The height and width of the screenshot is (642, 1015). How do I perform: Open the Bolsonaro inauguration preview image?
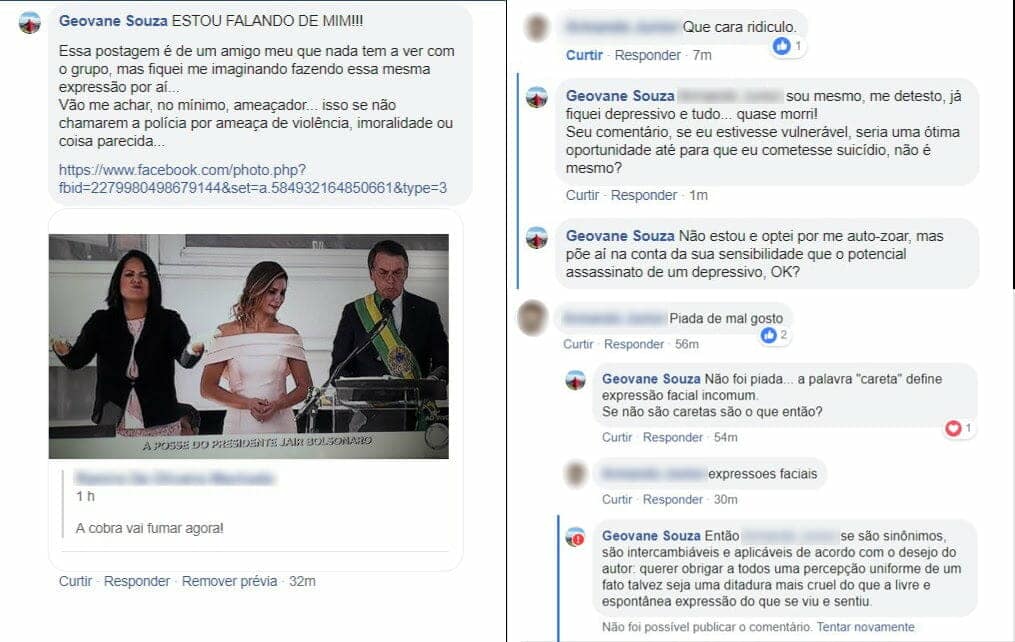point(249,346)
